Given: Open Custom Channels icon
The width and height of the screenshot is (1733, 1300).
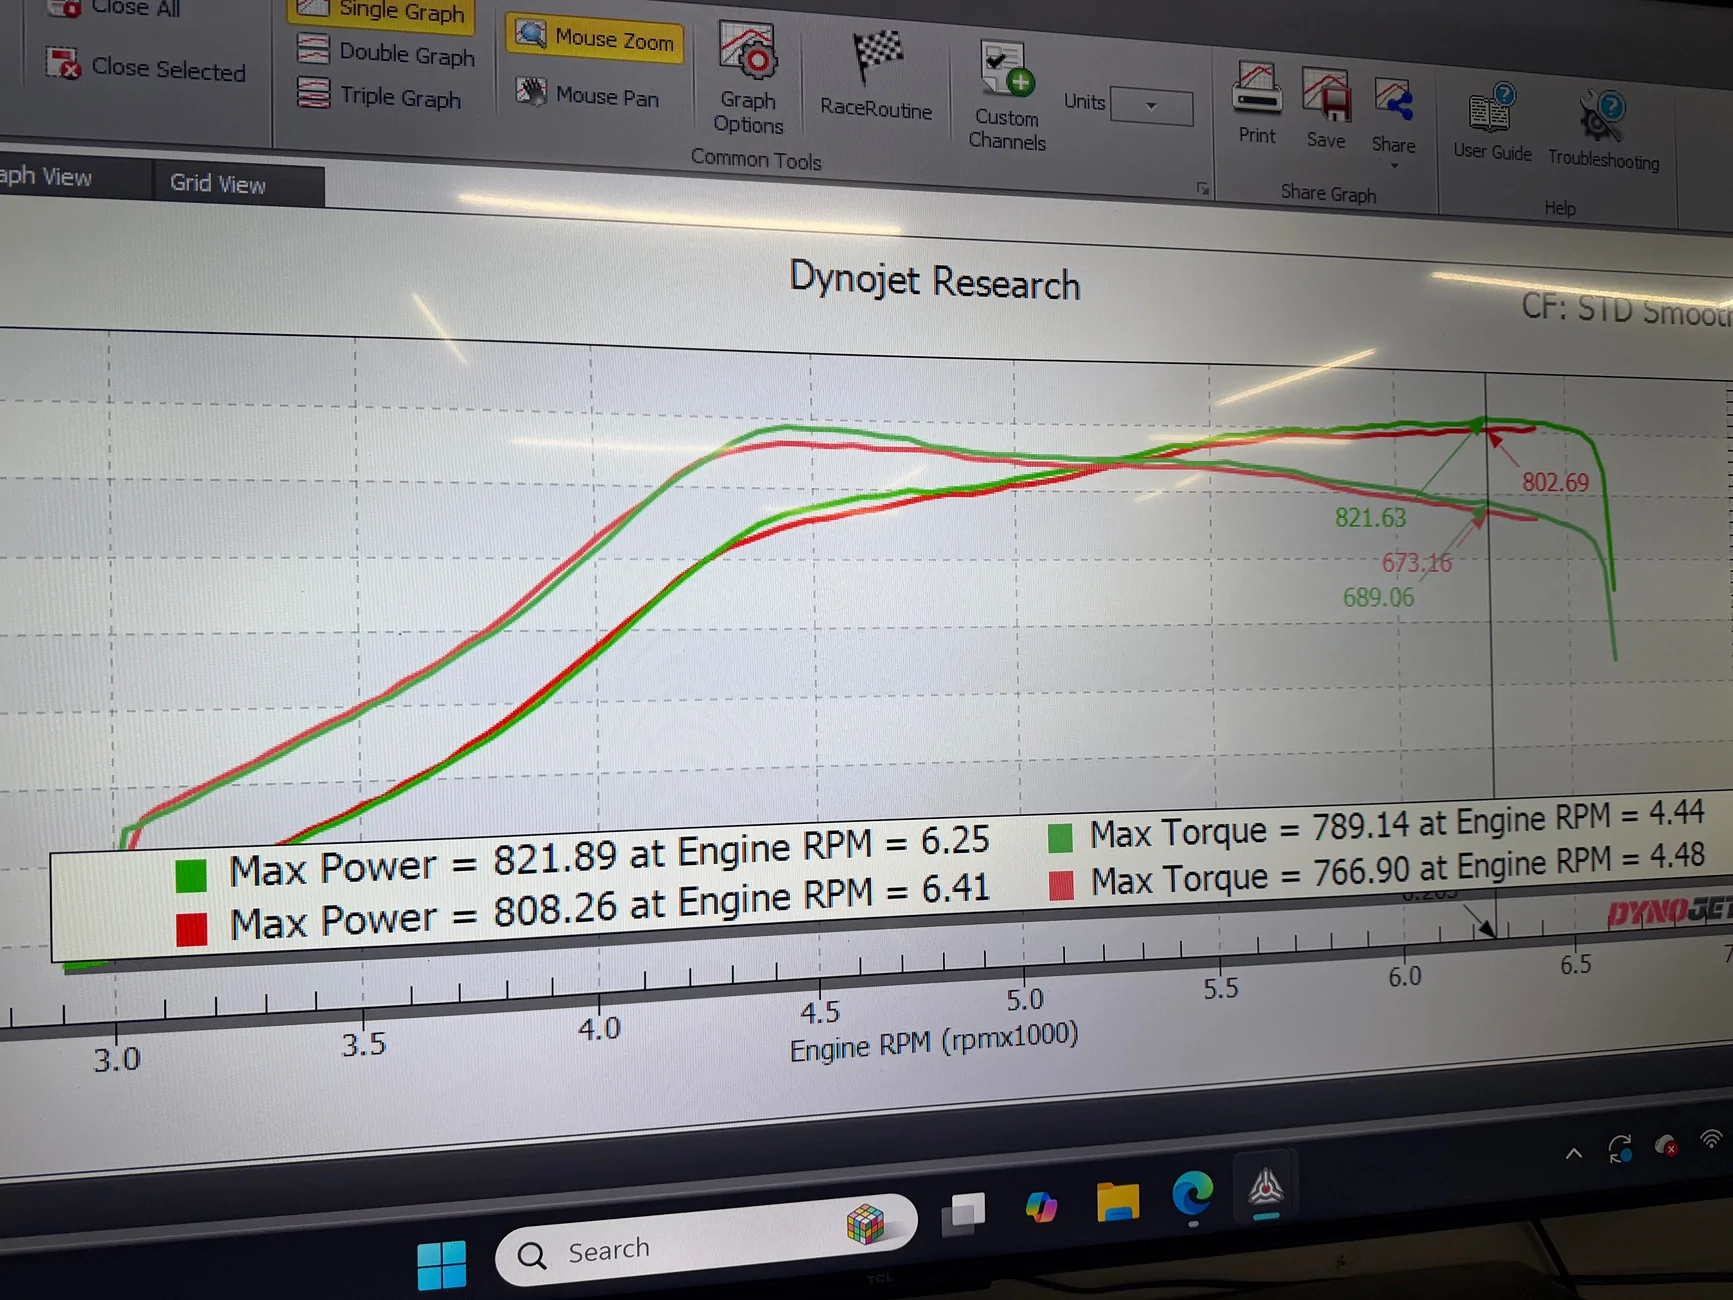Looking at the screenshot, I should coord(1006,70).
